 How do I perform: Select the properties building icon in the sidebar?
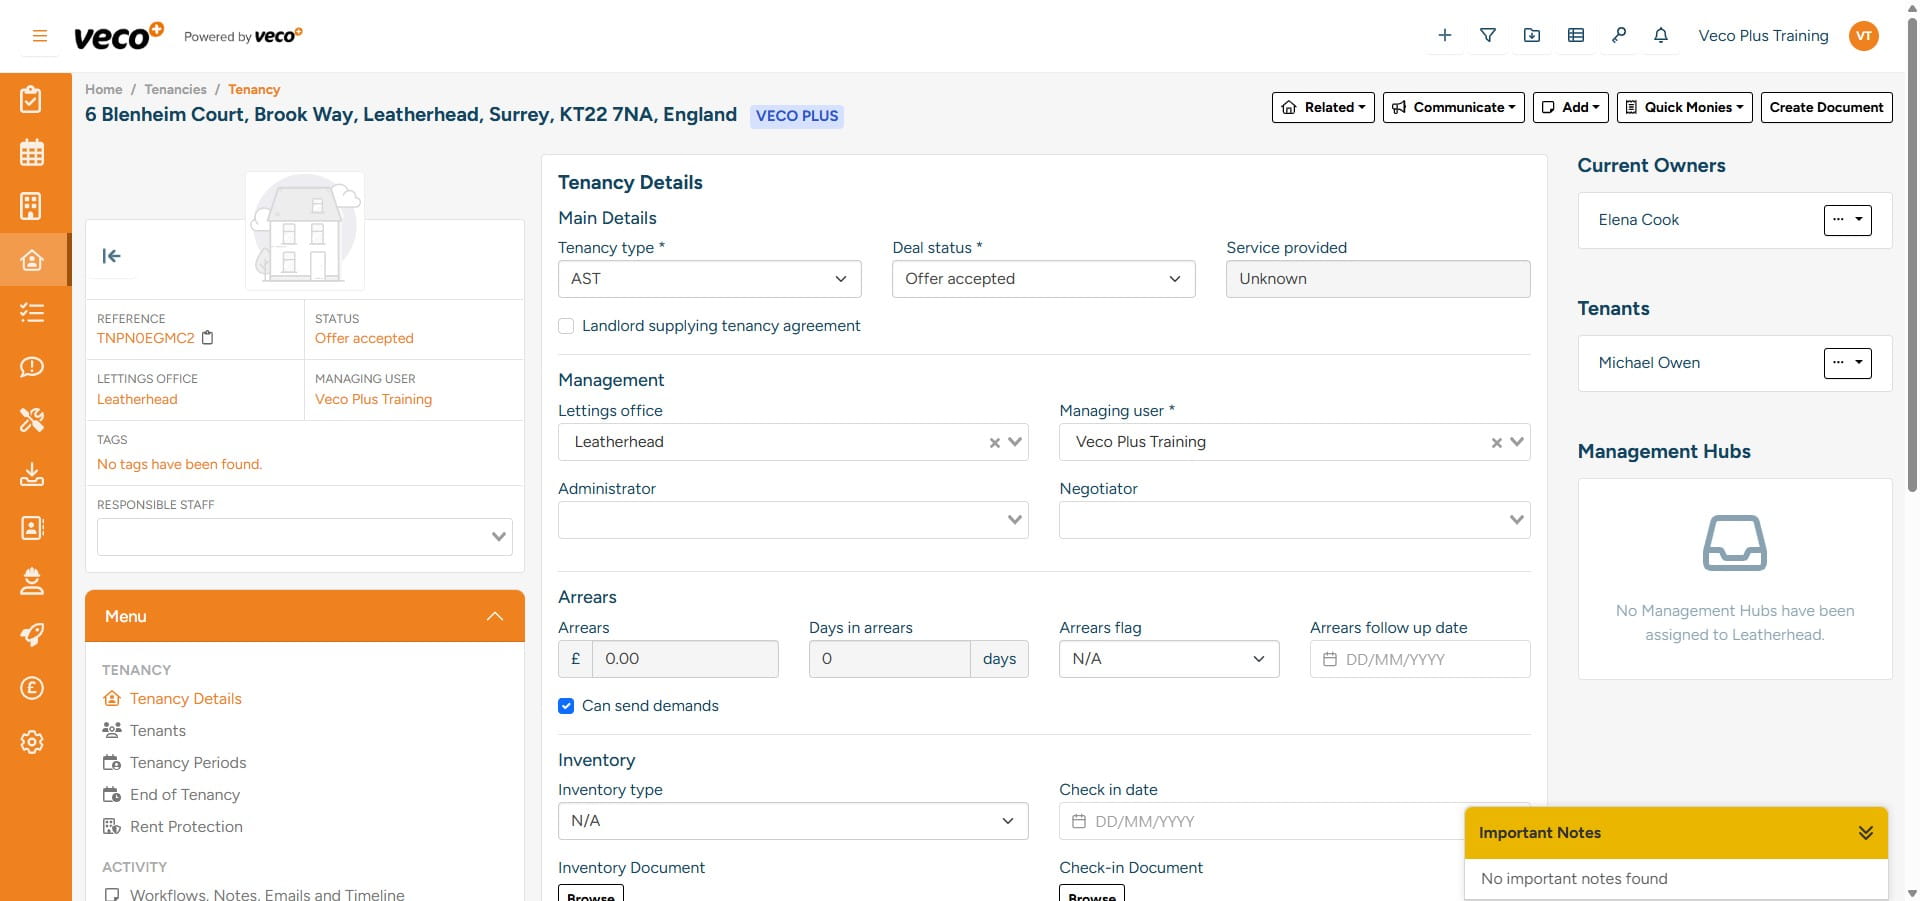click(33, 206)
